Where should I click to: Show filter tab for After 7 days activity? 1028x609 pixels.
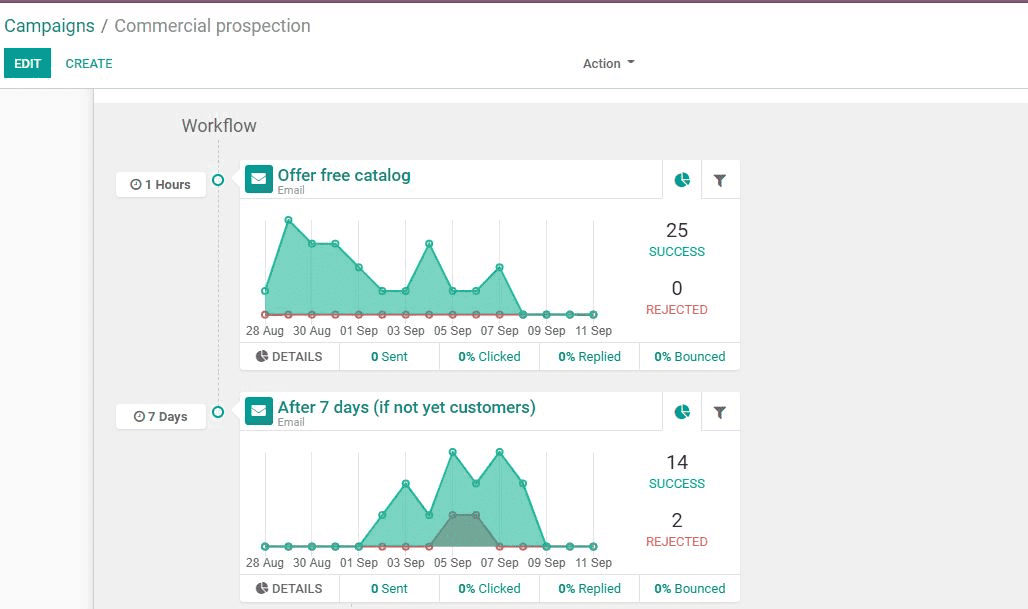coord(720,412)
